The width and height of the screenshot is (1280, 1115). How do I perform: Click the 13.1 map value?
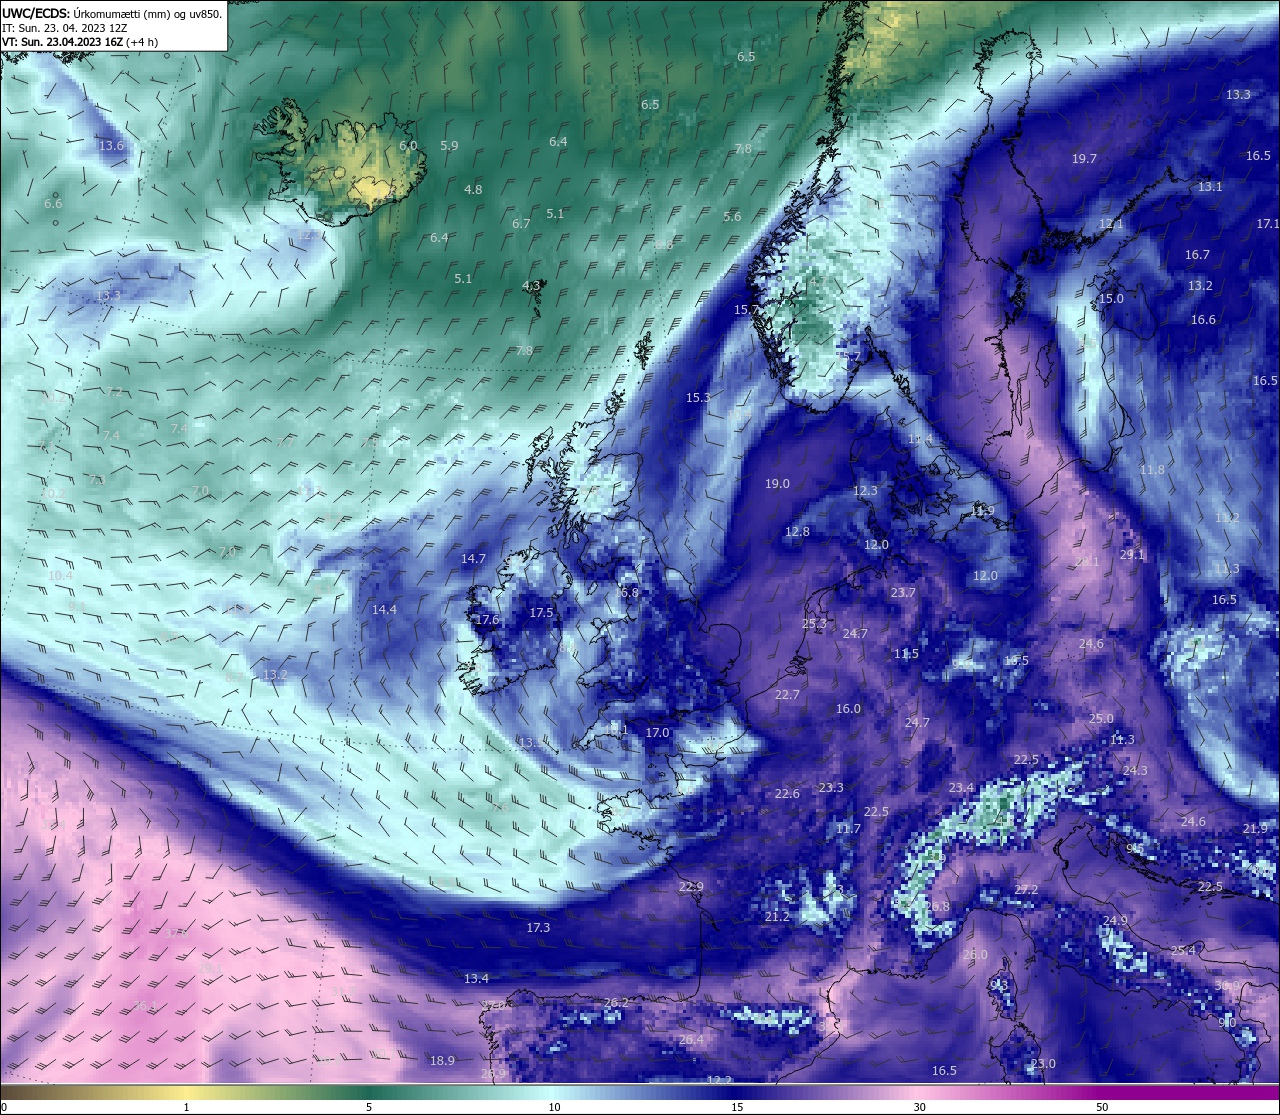pyautogui.click(x=1210, y=187)
